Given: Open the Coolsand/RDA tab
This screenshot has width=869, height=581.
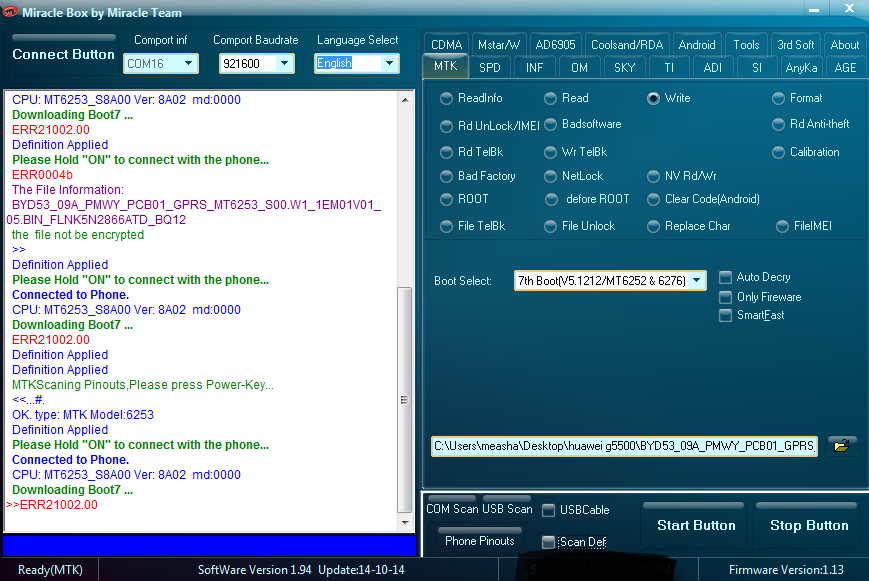Looking at the screenshot, I should click(x=627, y=45).
